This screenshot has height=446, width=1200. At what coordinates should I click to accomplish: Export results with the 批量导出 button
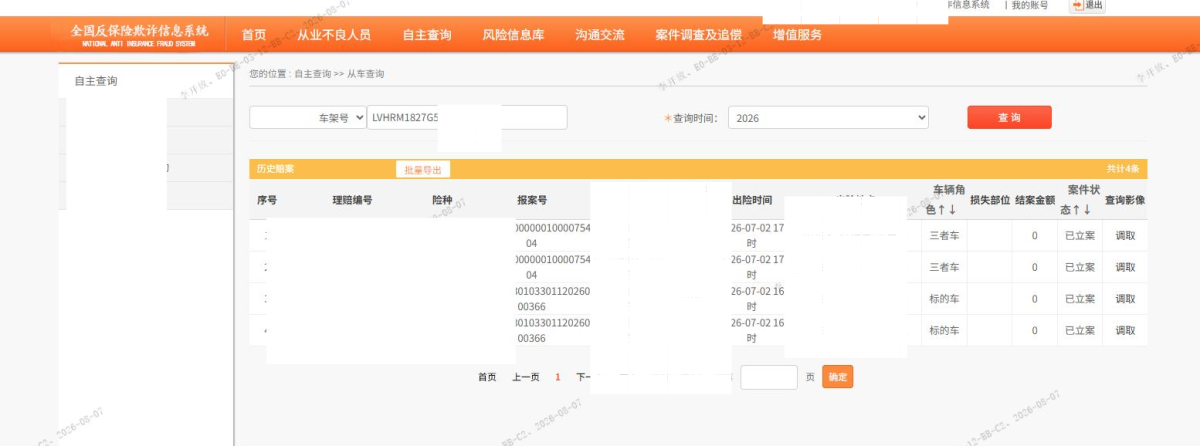point(423,170)
